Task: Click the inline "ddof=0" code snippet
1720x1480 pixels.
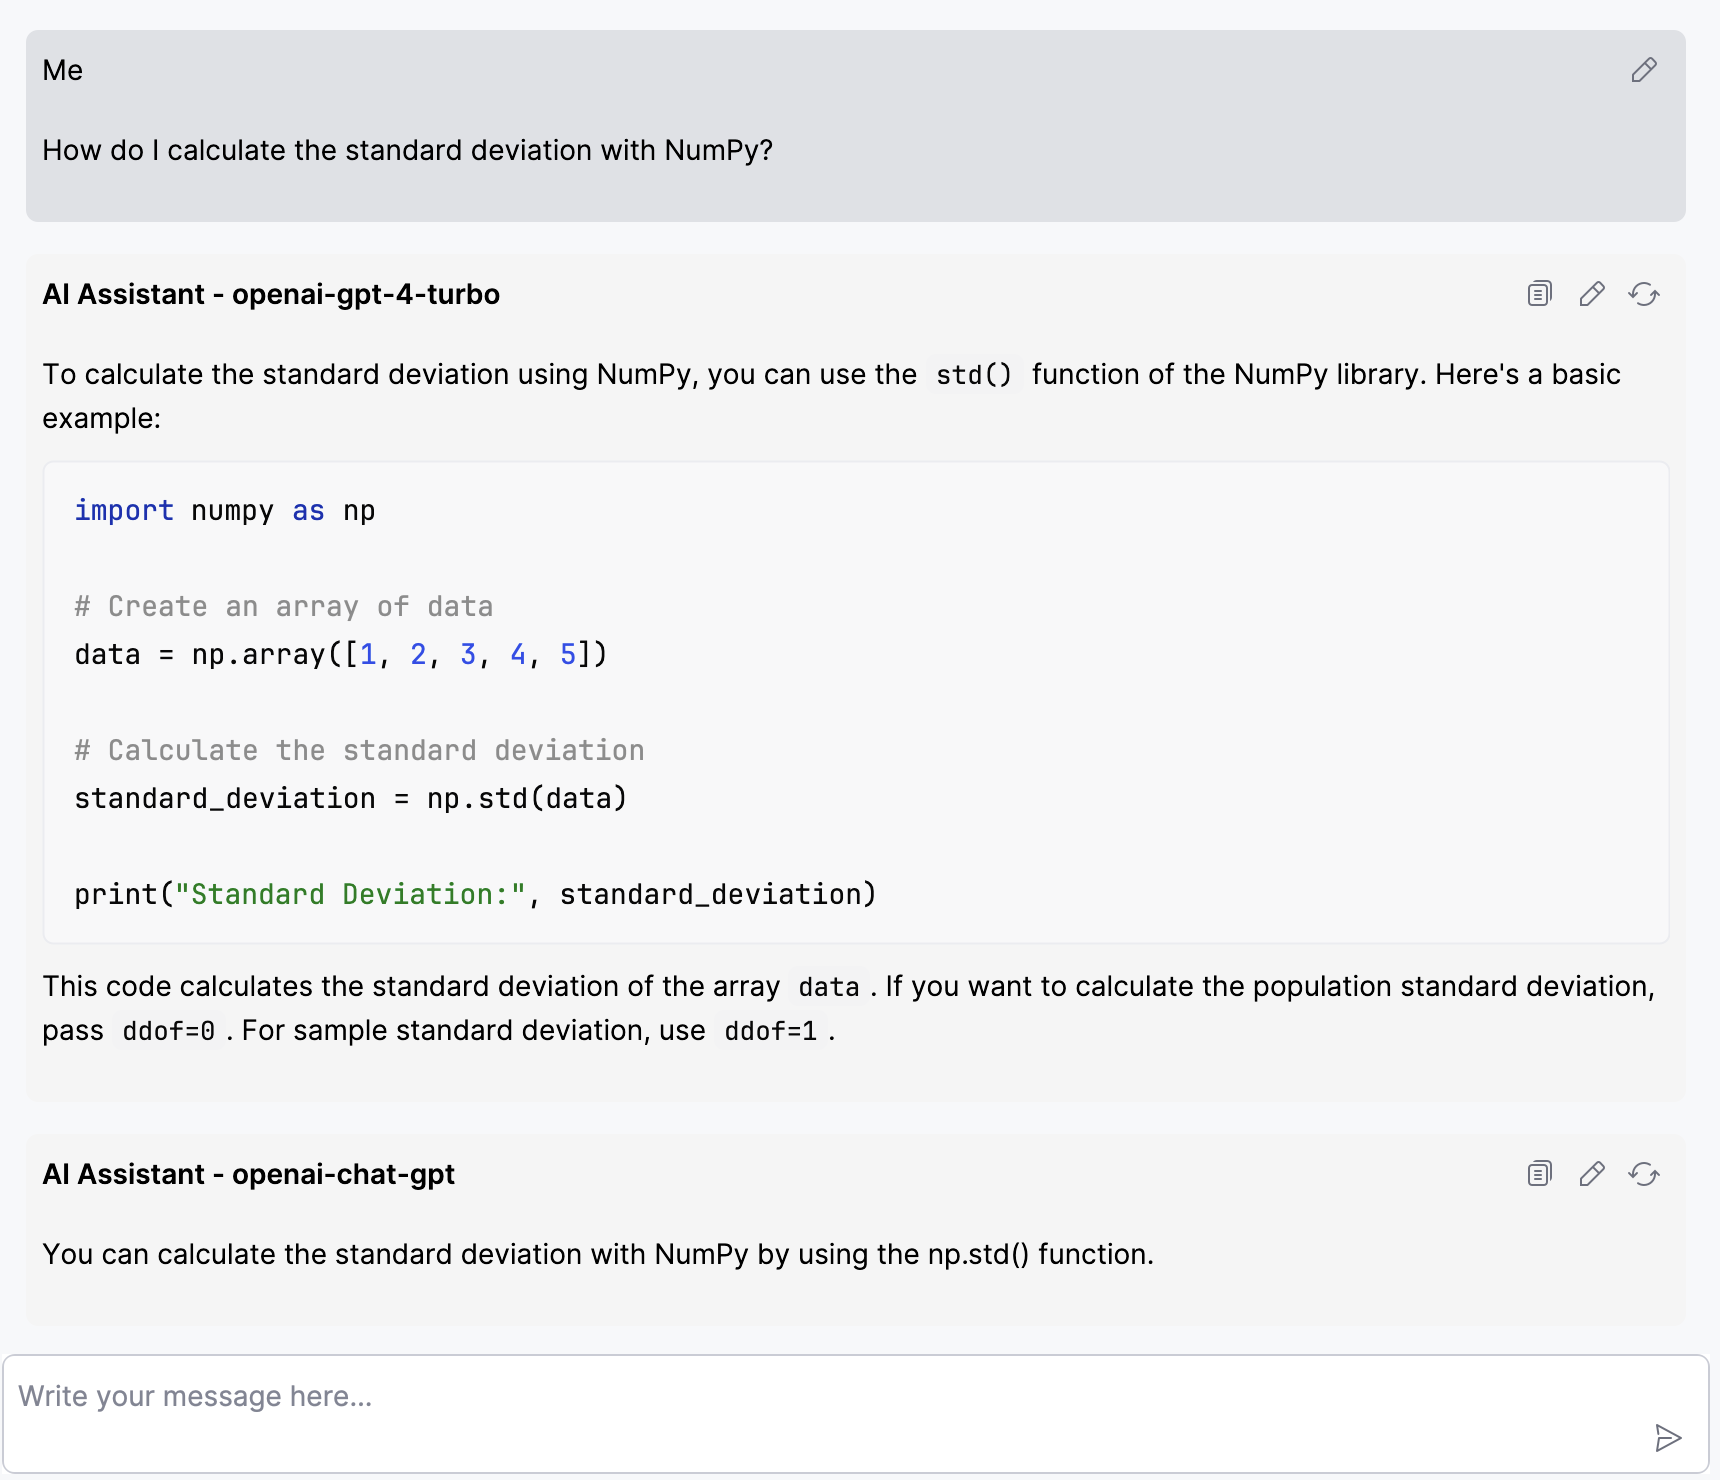Action: click(x=168, y=1031)
